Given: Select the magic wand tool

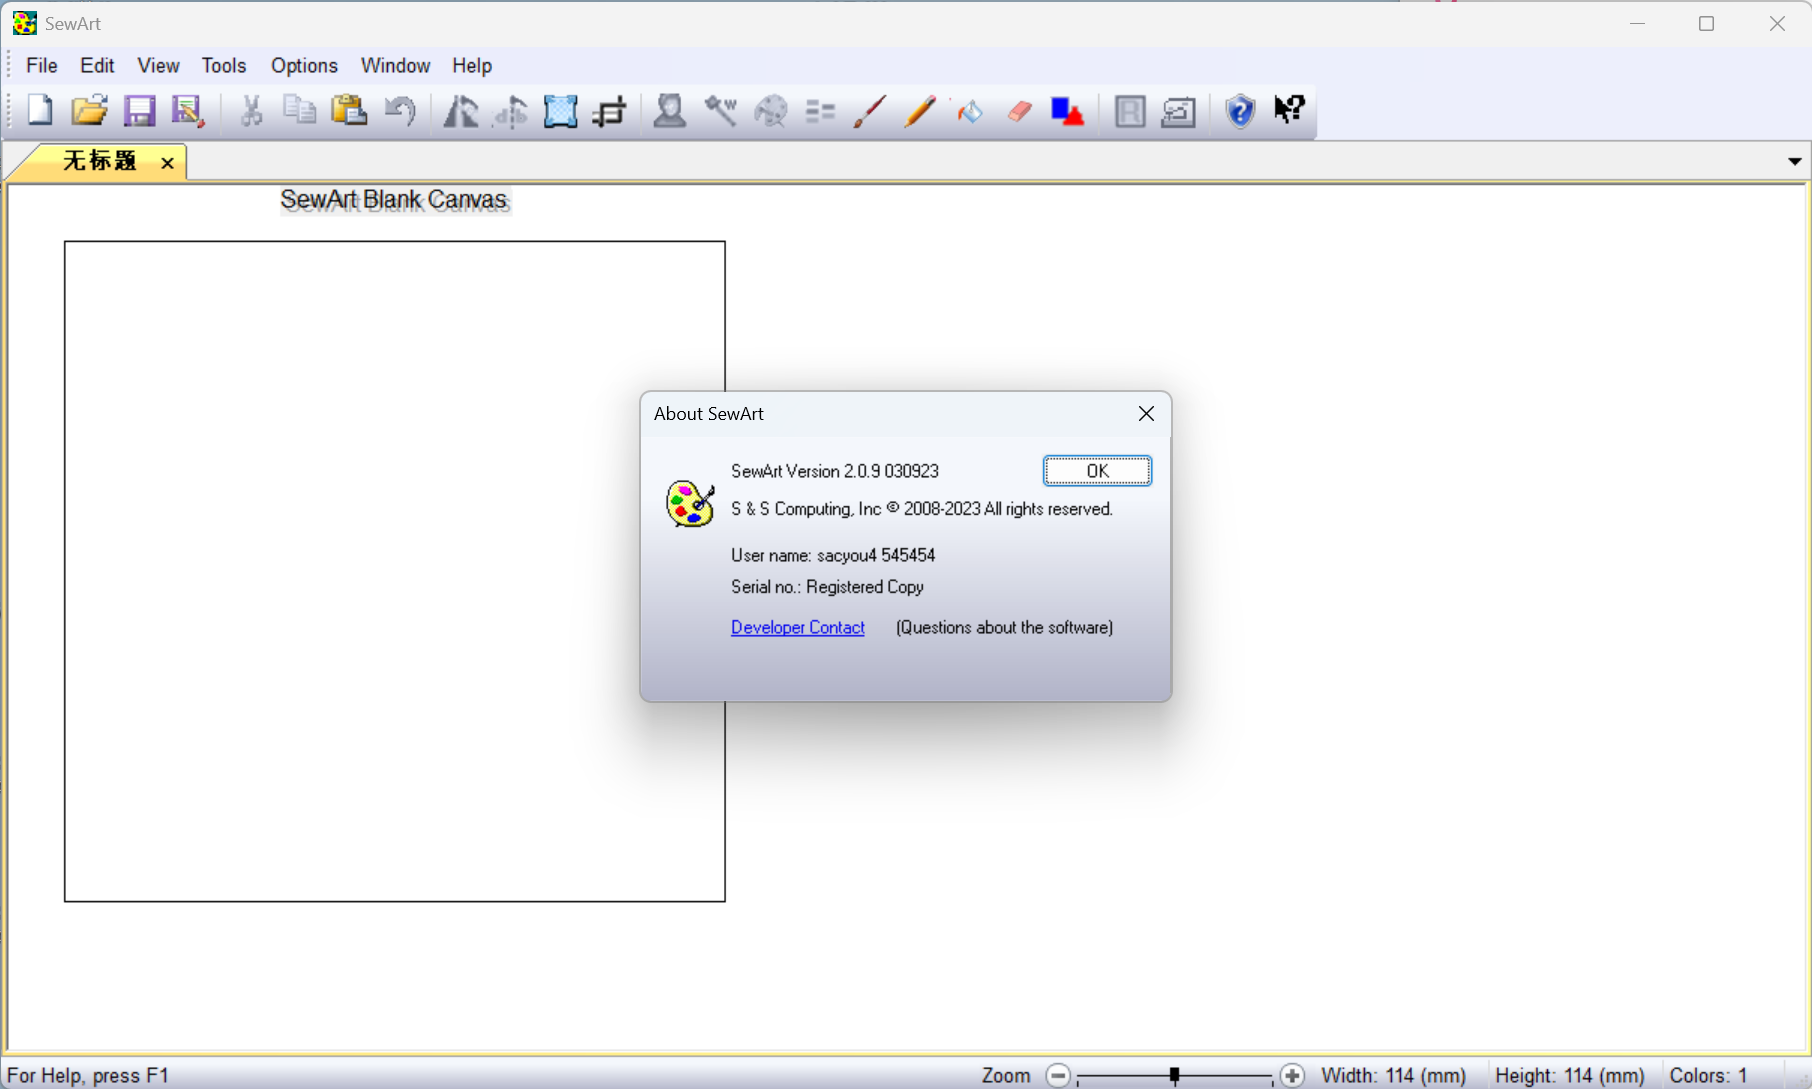Looking at the screenshot, I should pos(720,110).
